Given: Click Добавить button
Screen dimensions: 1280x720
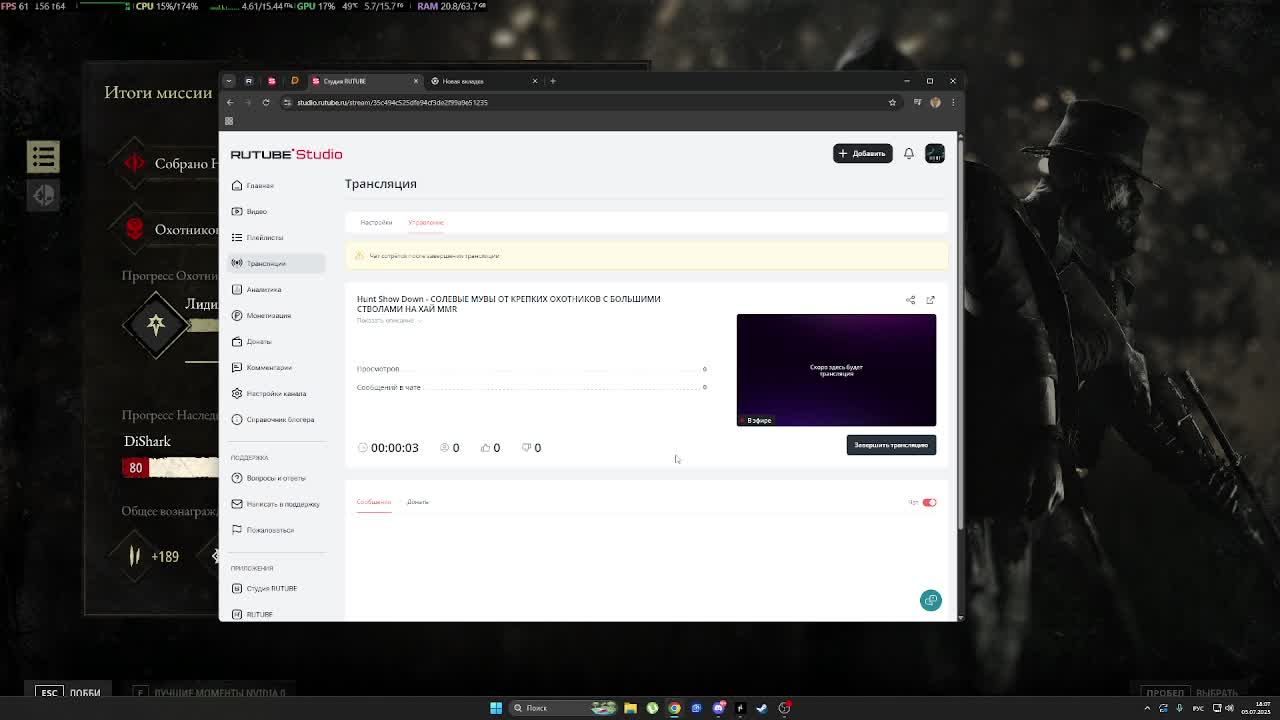Looking at the screenshot, I should point(862,153).
